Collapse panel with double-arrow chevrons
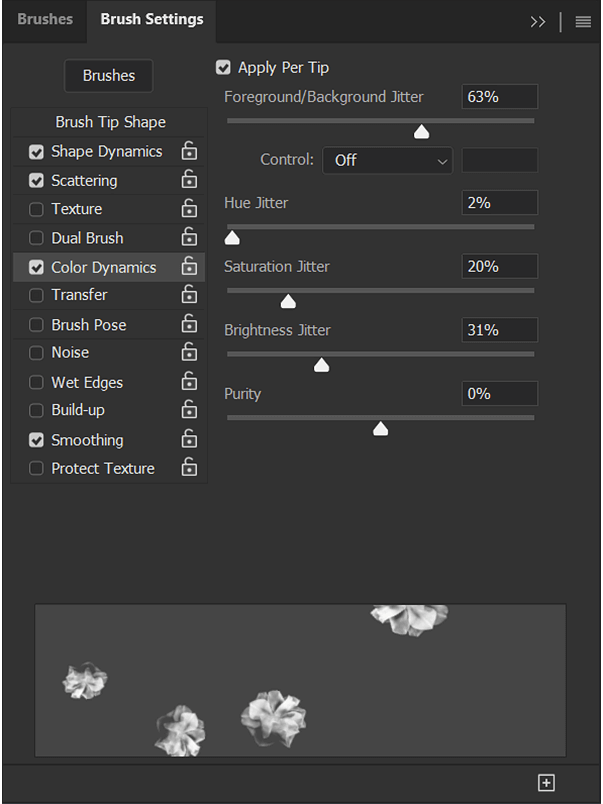603x804 pixels. tap(538, 21)
